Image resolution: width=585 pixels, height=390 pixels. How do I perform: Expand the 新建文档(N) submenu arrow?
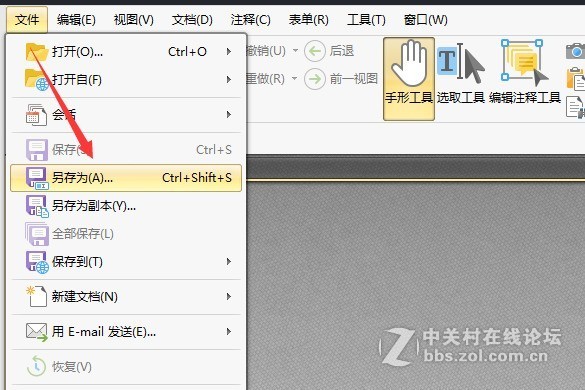coord(229,297)
